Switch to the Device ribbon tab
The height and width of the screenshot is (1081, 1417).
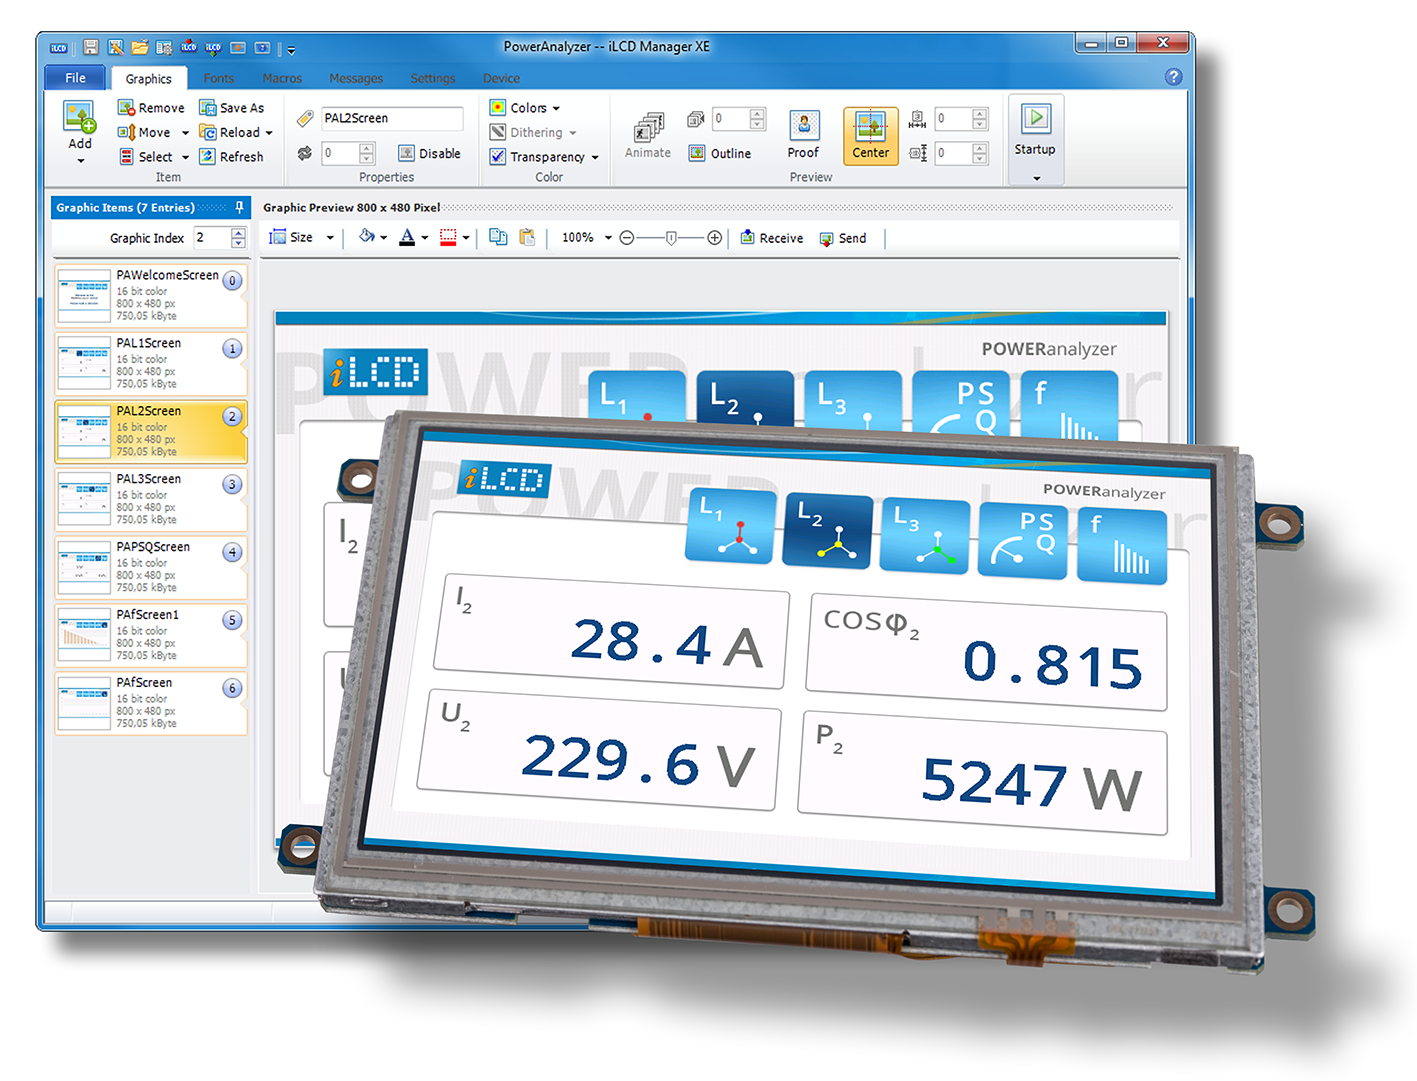point(501,78)
